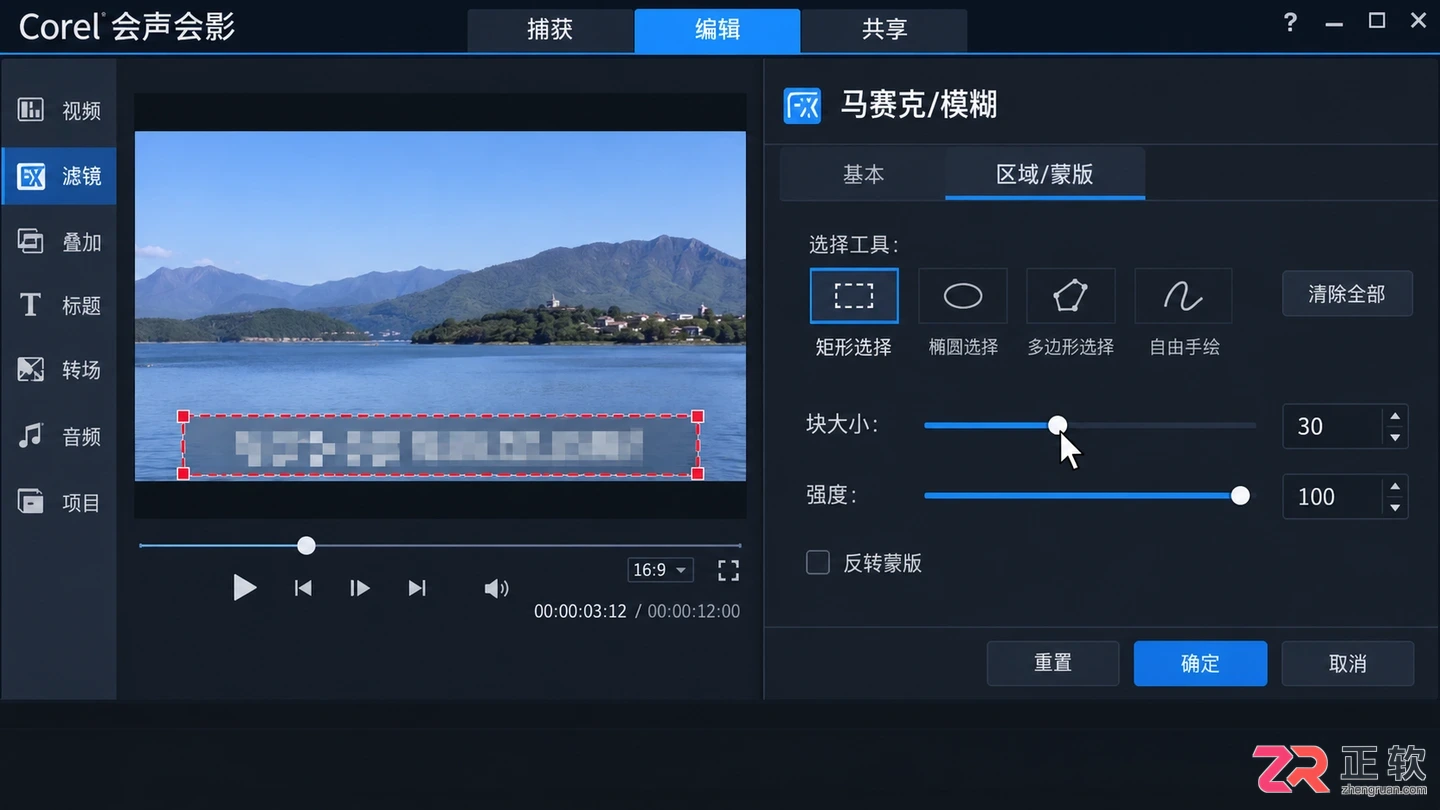Open the 区域/蒙版 tab
Viewport: 1440px width, 810px height.
click(1045, 174)
